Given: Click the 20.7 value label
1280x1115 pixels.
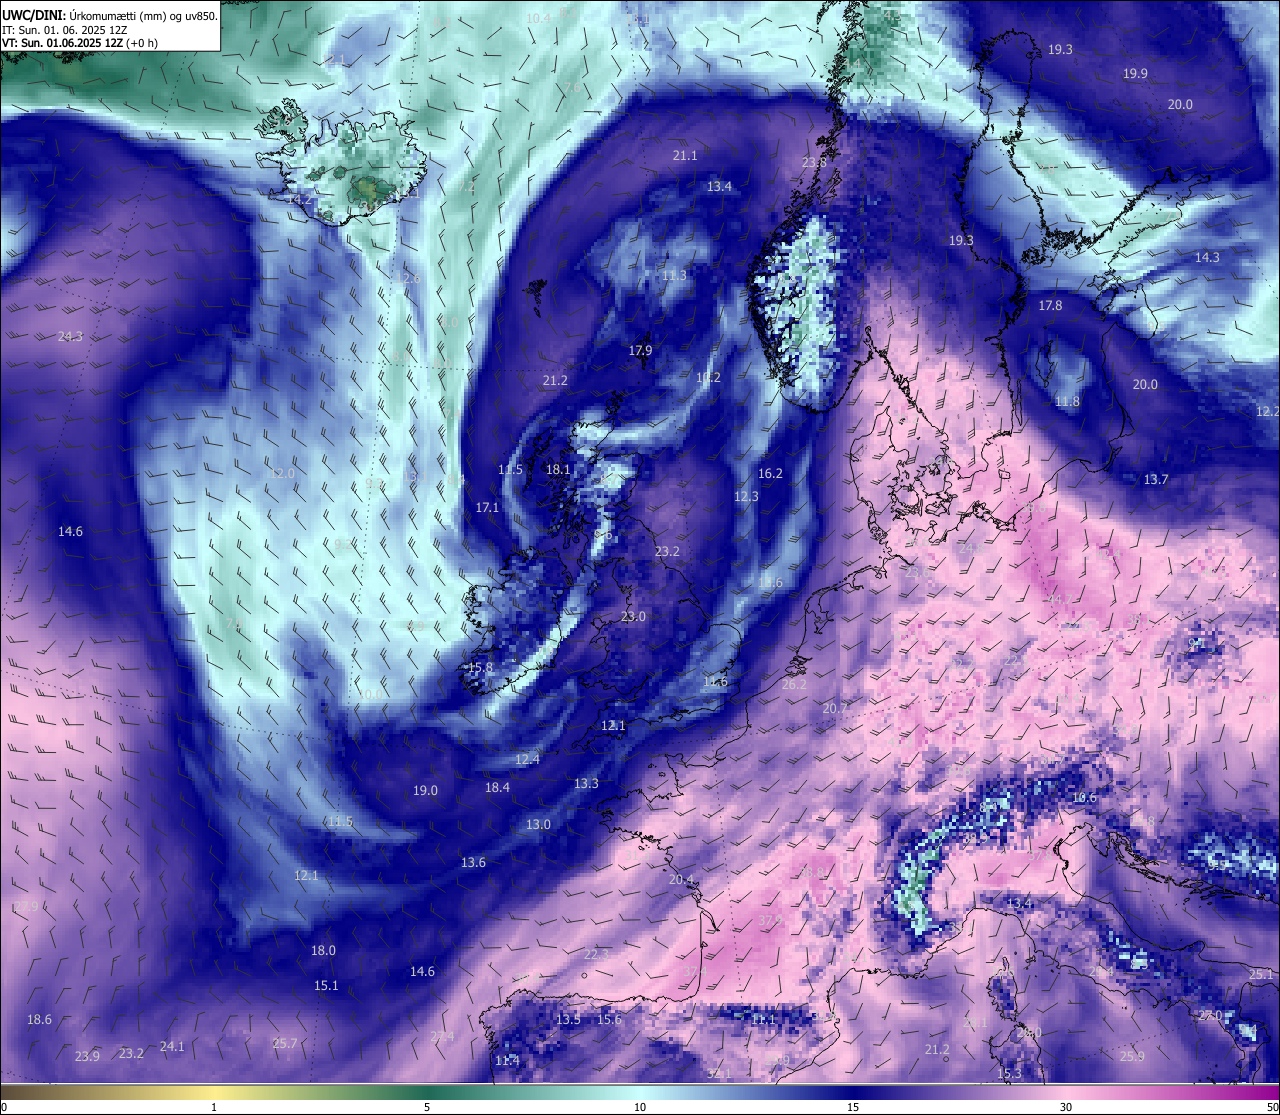Looking at the screenshot, I should [834, 709].
